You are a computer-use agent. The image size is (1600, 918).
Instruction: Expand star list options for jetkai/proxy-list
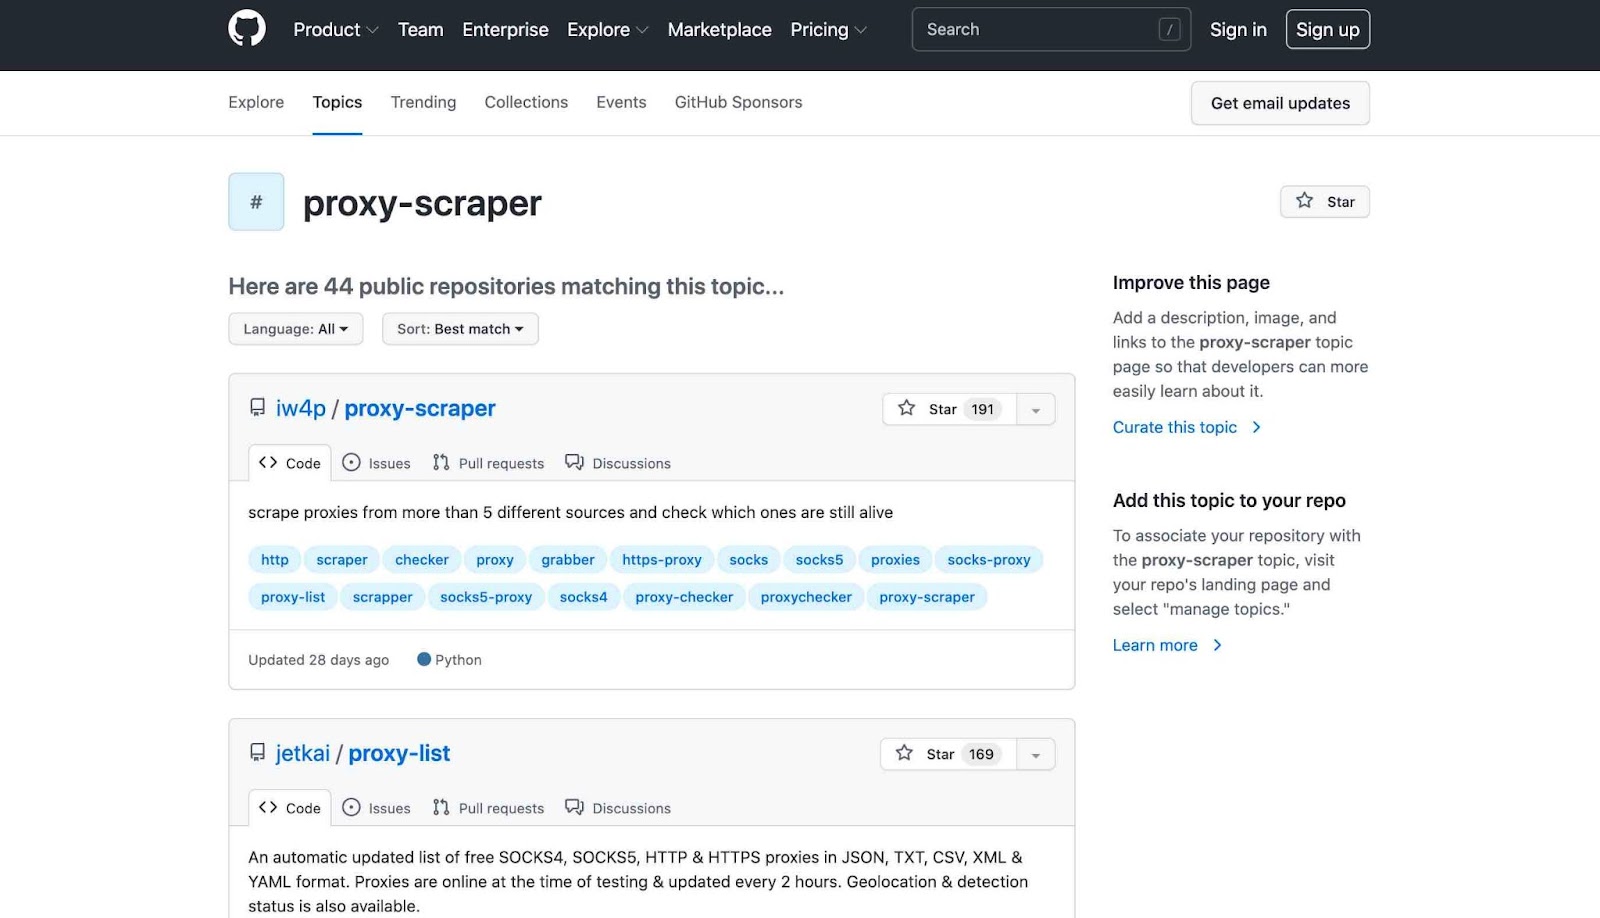point(1036,754)
